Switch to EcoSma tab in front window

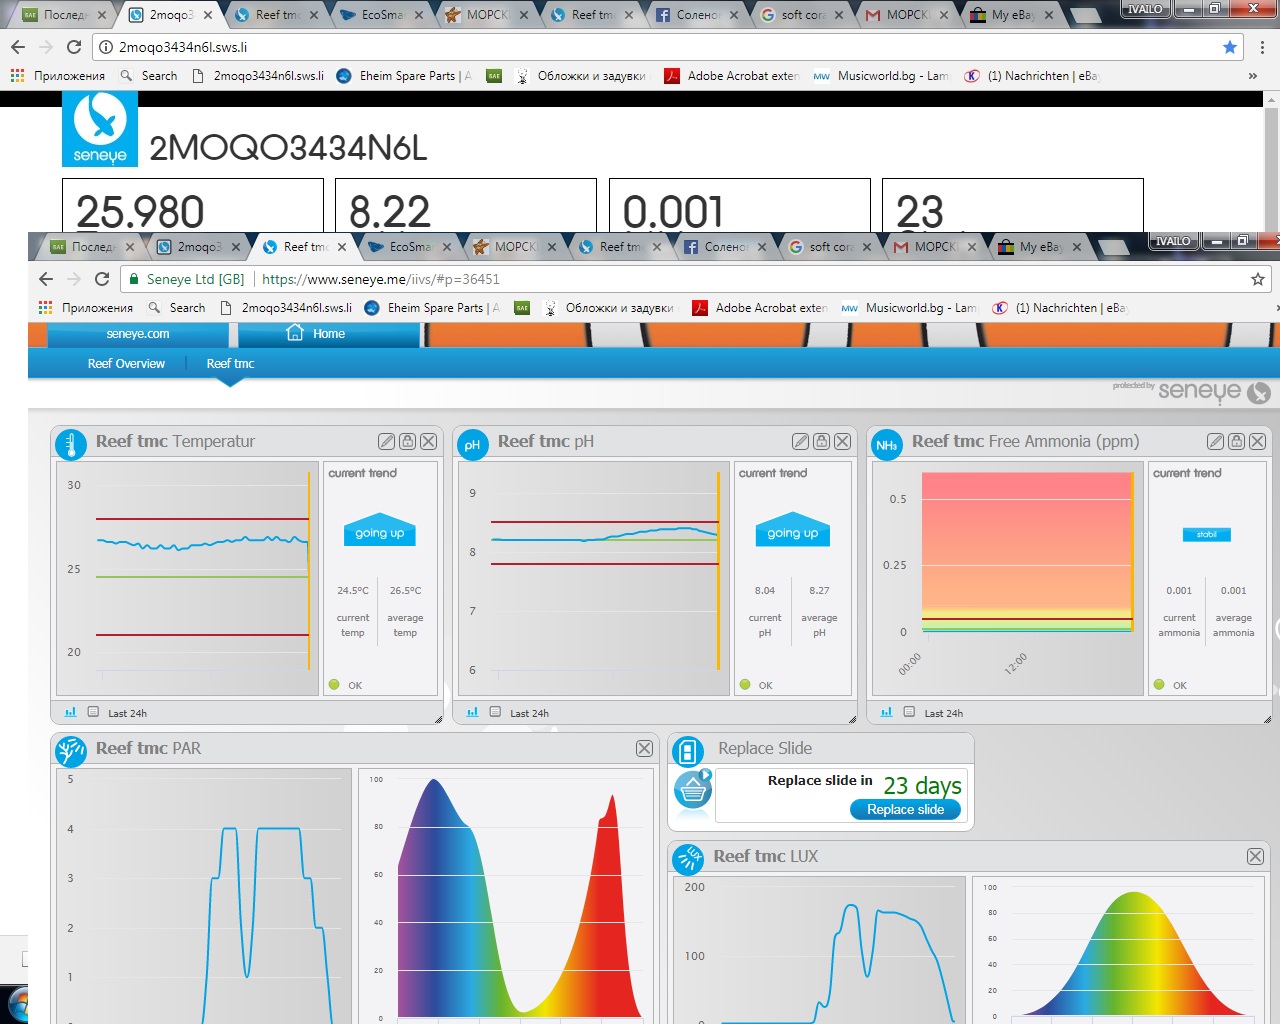tap(410, 247)
